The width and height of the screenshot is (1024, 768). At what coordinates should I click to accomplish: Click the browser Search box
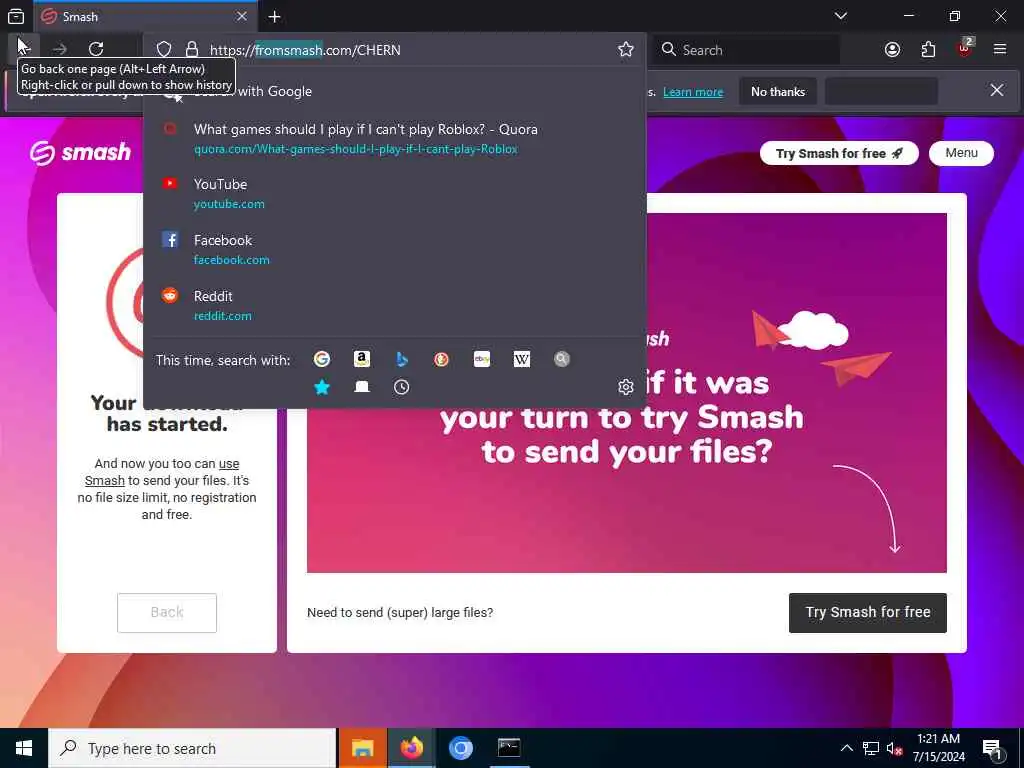point(746,50)
